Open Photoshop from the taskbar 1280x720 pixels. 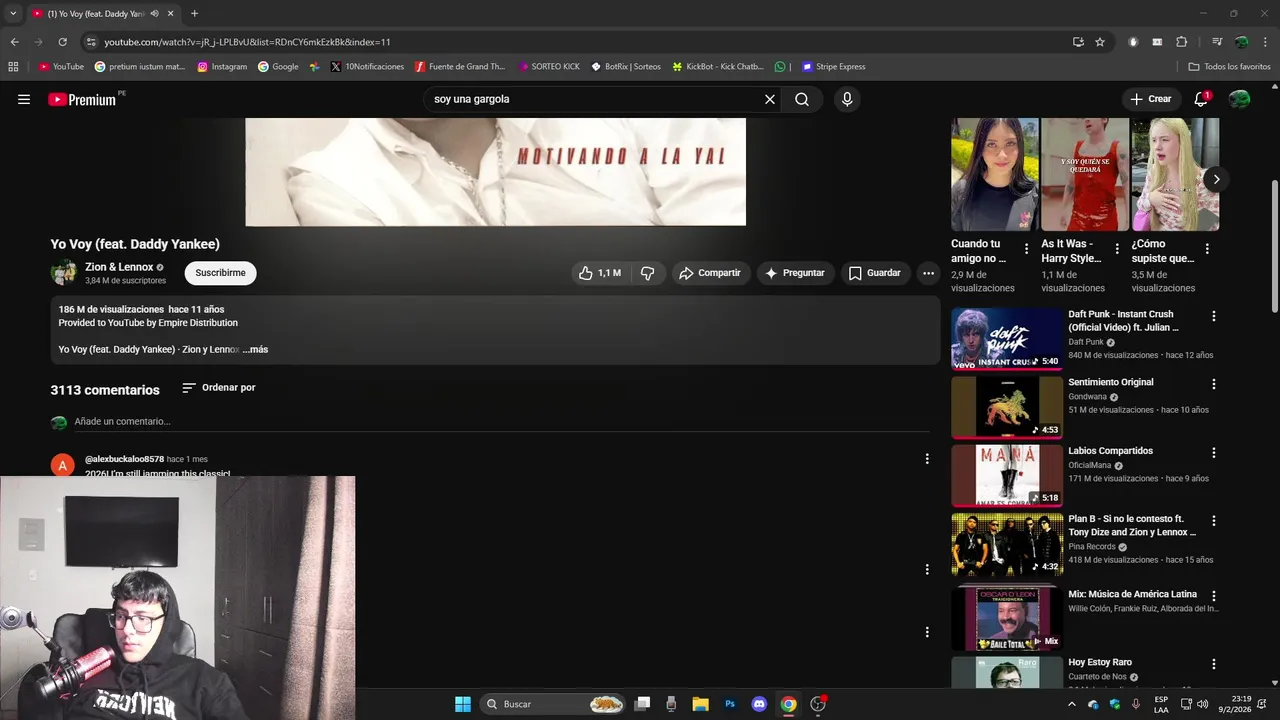pyautogui.click(x=730, y=704)
